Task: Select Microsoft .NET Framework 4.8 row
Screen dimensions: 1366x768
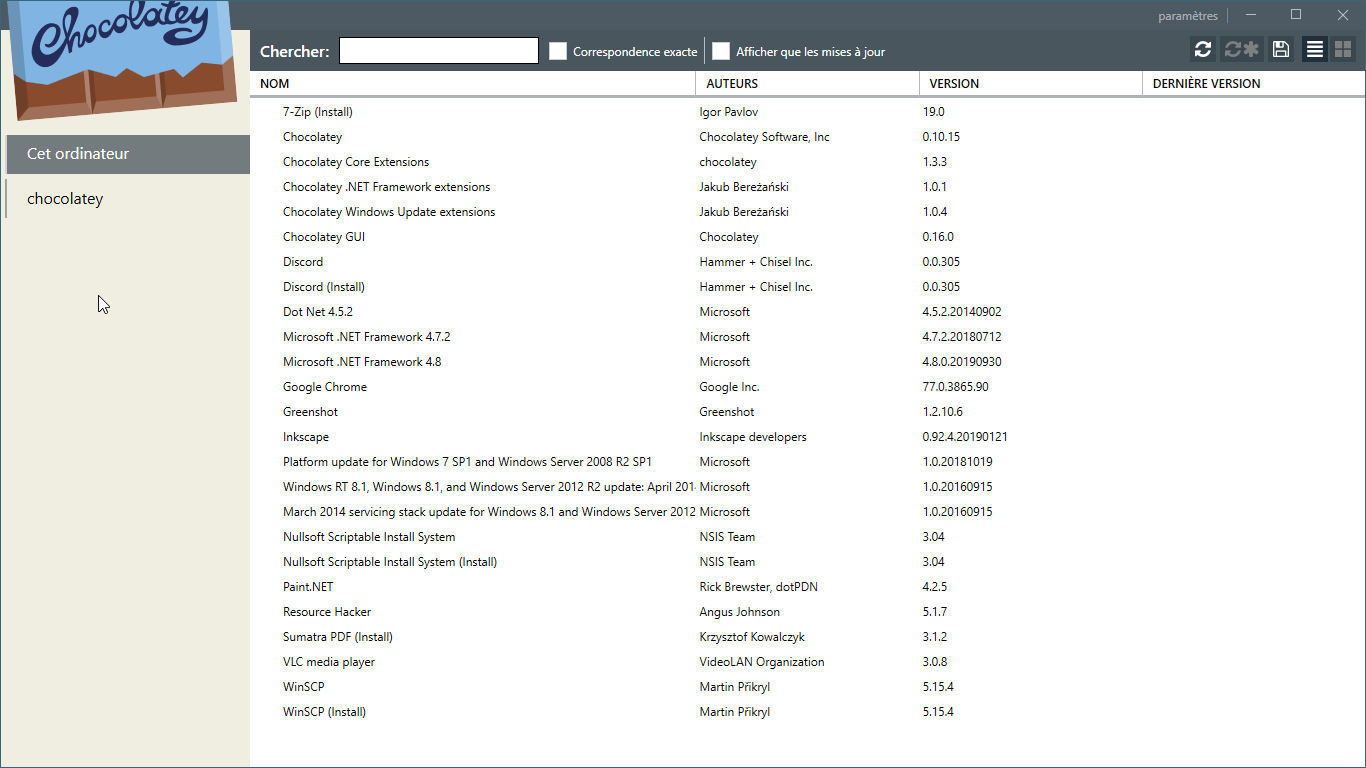Action: point(808,362)
